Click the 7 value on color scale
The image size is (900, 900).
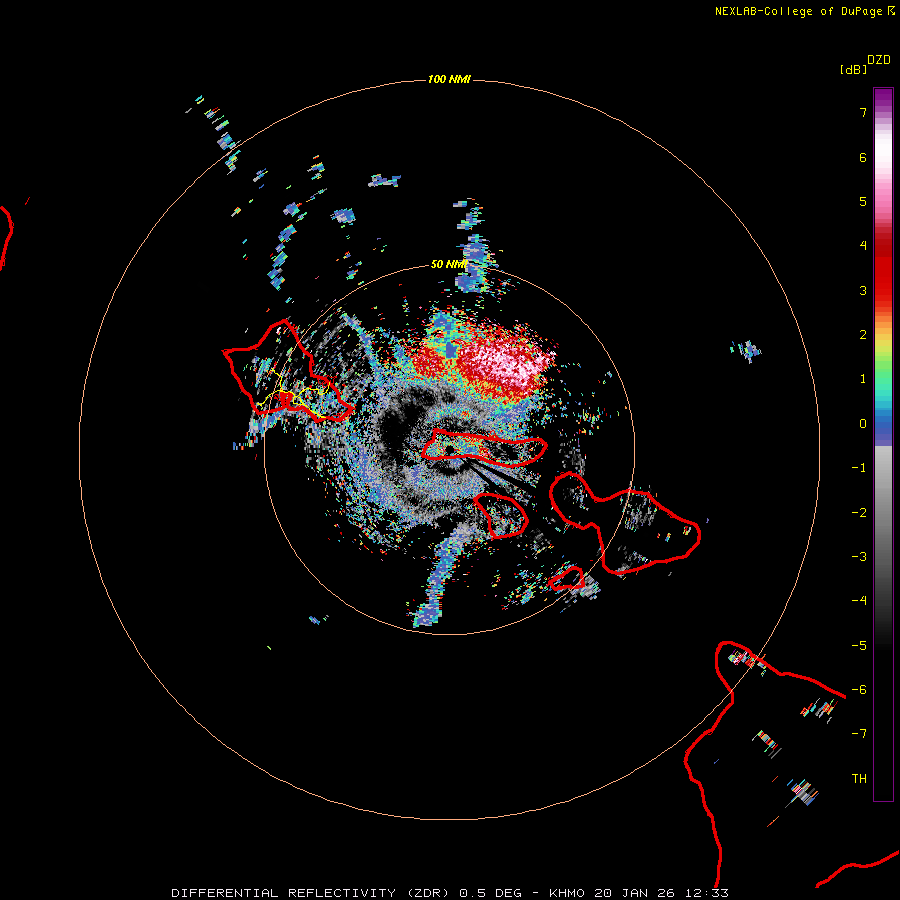[863, 112]
